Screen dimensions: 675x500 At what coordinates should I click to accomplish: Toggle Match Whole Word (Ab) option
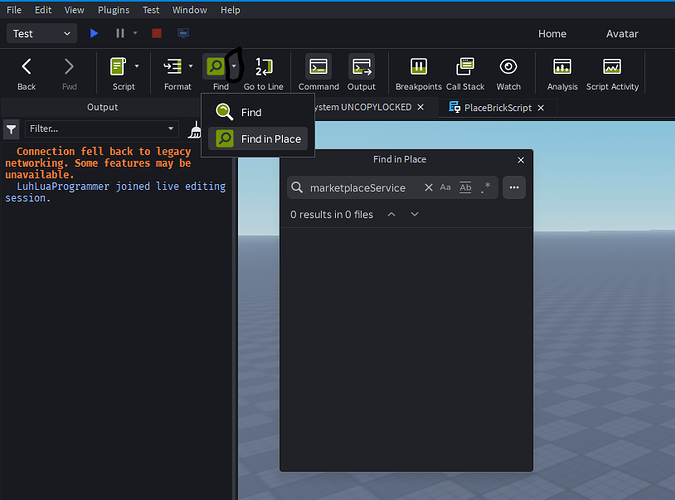coord(465,187)
